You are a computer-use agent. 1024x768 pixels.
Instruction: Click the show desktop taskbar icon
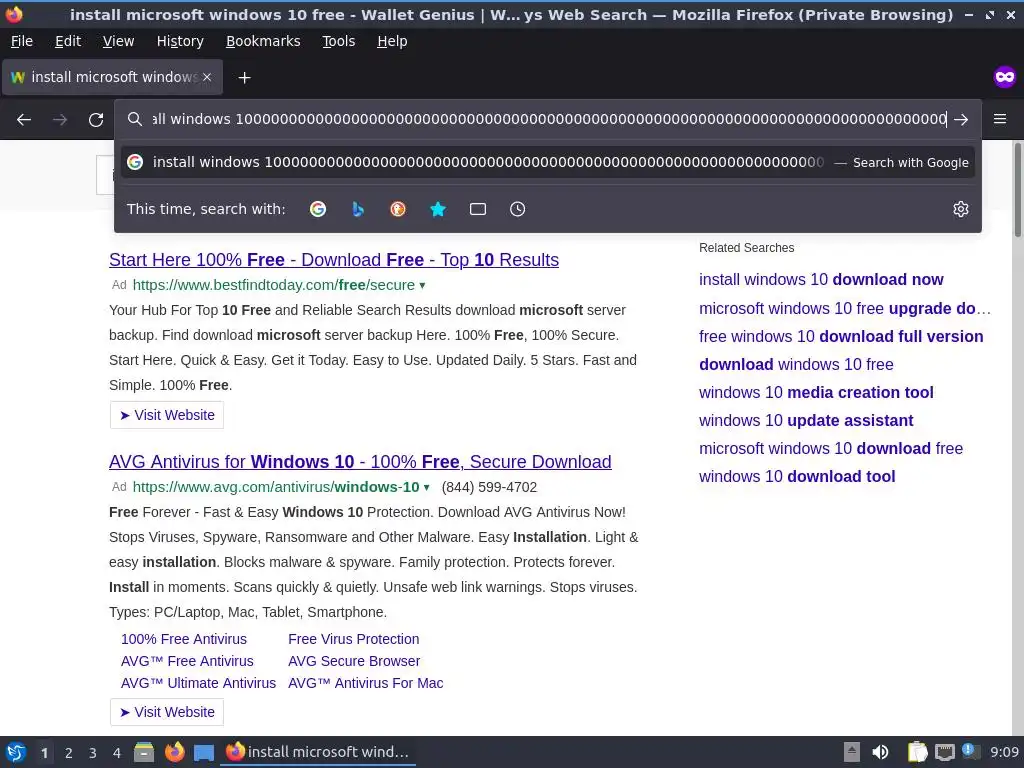(204, 752)
